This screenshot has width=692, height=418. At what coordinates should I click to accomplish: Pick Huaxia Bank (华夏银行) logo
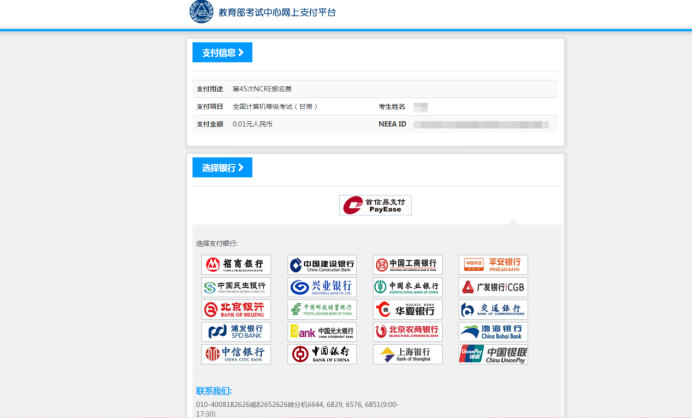pyautogui.click(x=407, y=309)
